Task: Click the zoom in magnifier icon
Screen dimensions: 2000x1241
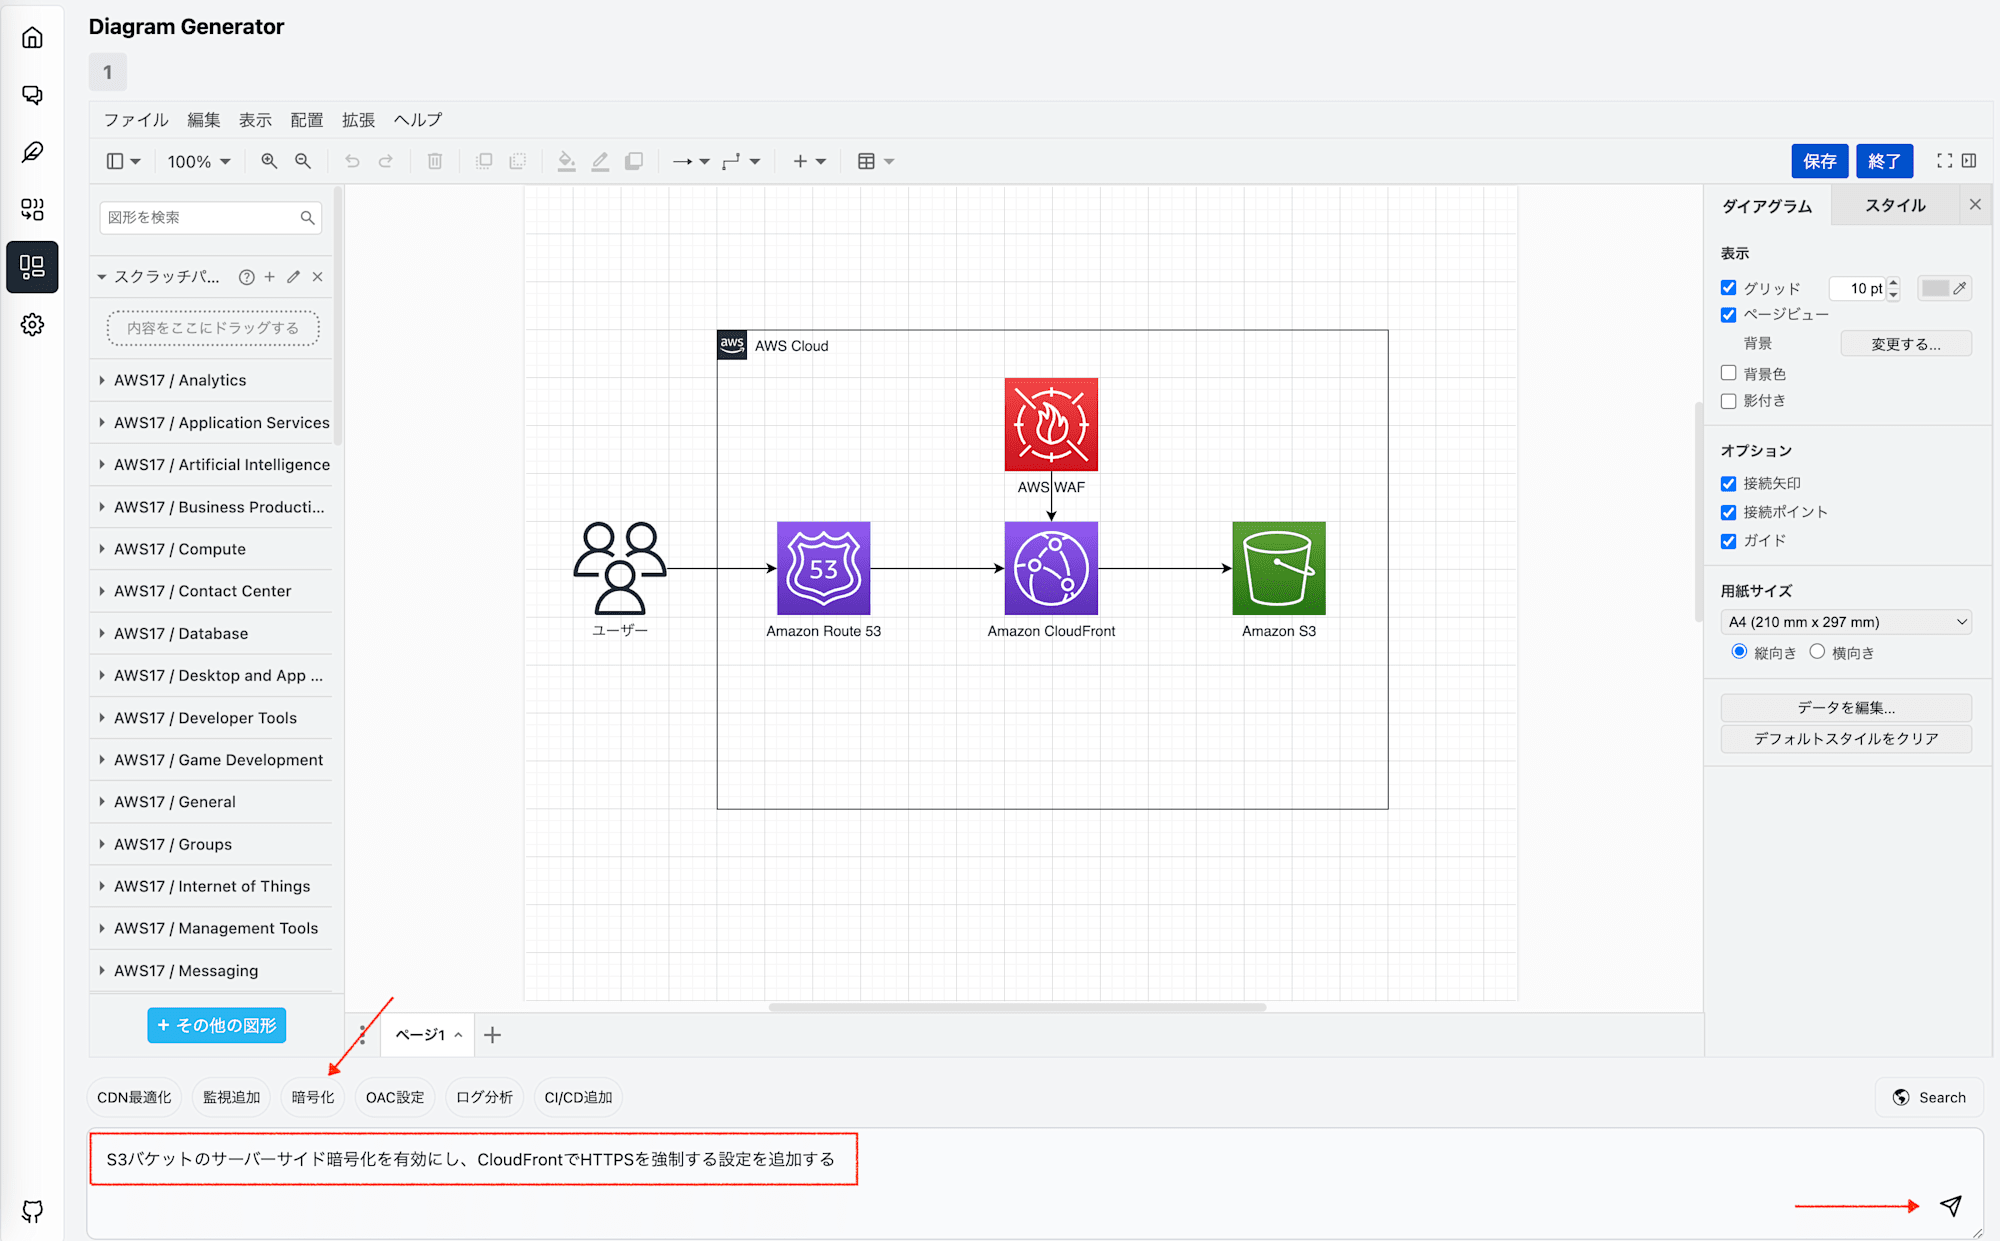Action: 269,161
